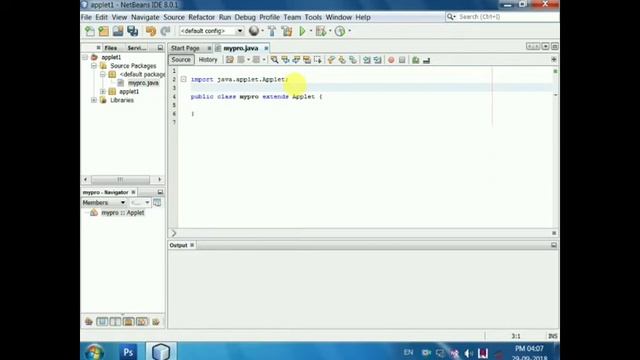Image resolution: width=640 pixels, height=360 pixels.
Task: Click Start Macro Recording red icon
Action: [x=391, y=60]
